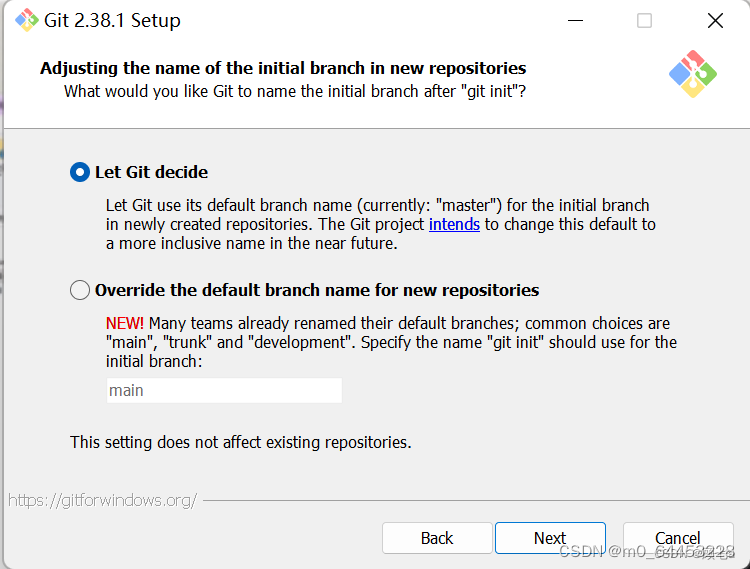
Task: Click "This setting does not affect existing repositories." text
Action: pos(241,442)
